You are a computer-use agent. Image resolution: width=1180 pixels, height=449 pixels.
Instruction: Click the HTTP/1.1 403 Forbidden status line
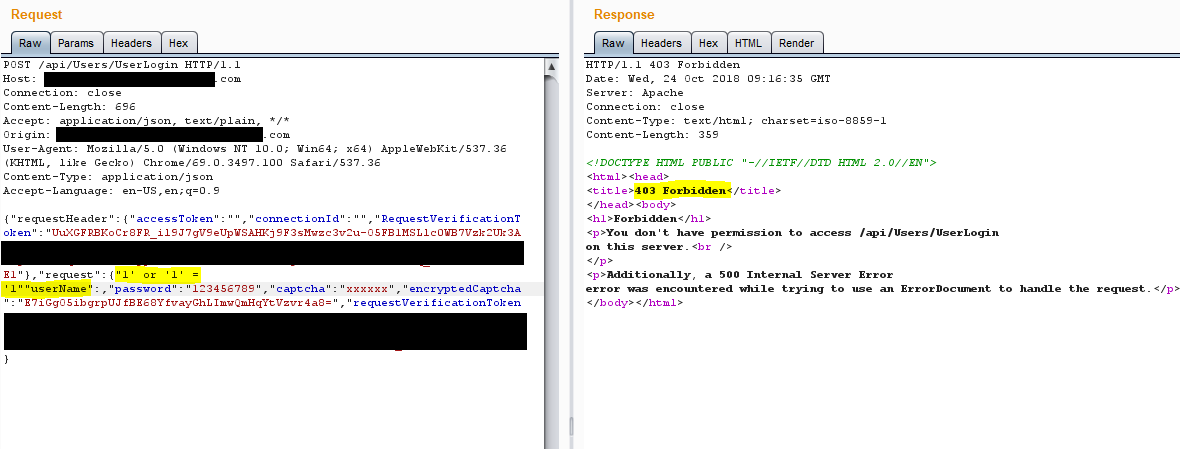(x=651, y=65)
